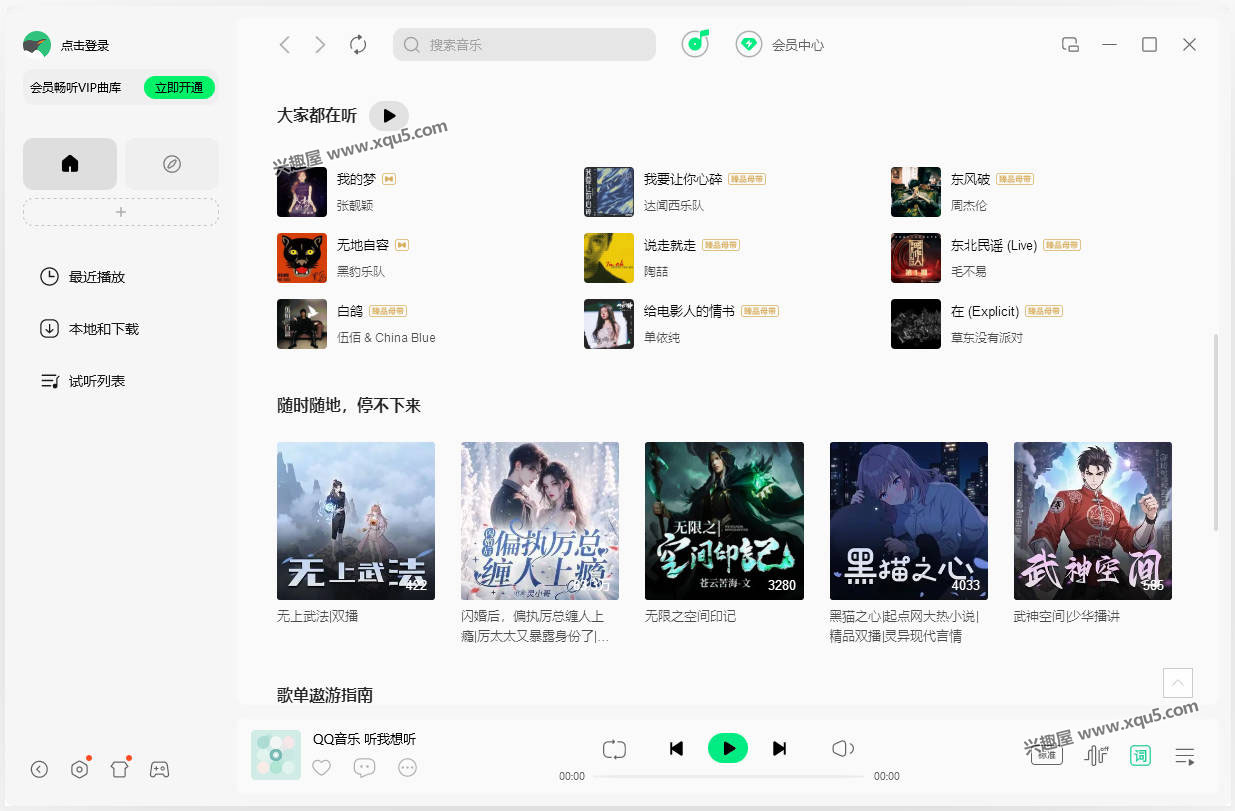Open the game controller icon
The image size is (1235, 811).
(x=159, y=769)
